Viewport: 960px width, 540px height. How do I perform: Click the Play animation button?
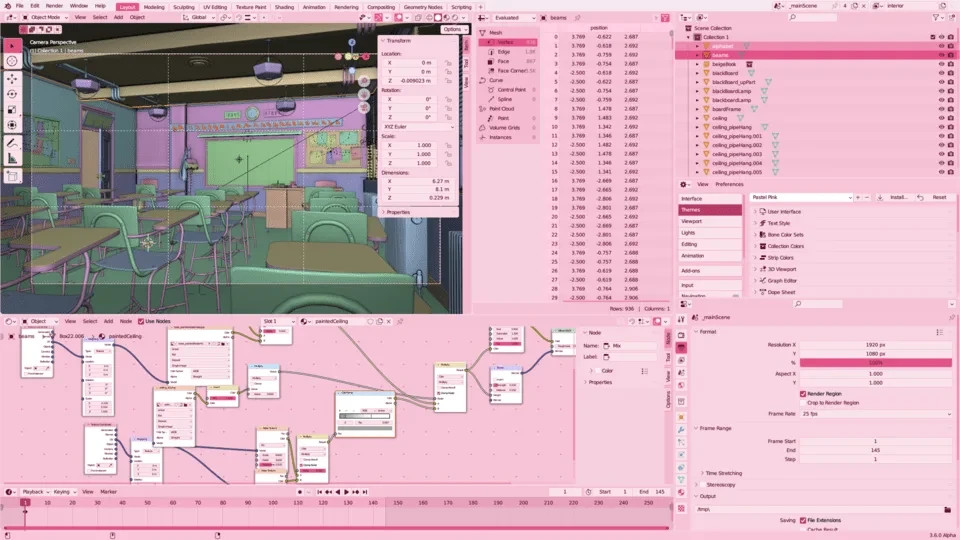click(x=347, y=492)
